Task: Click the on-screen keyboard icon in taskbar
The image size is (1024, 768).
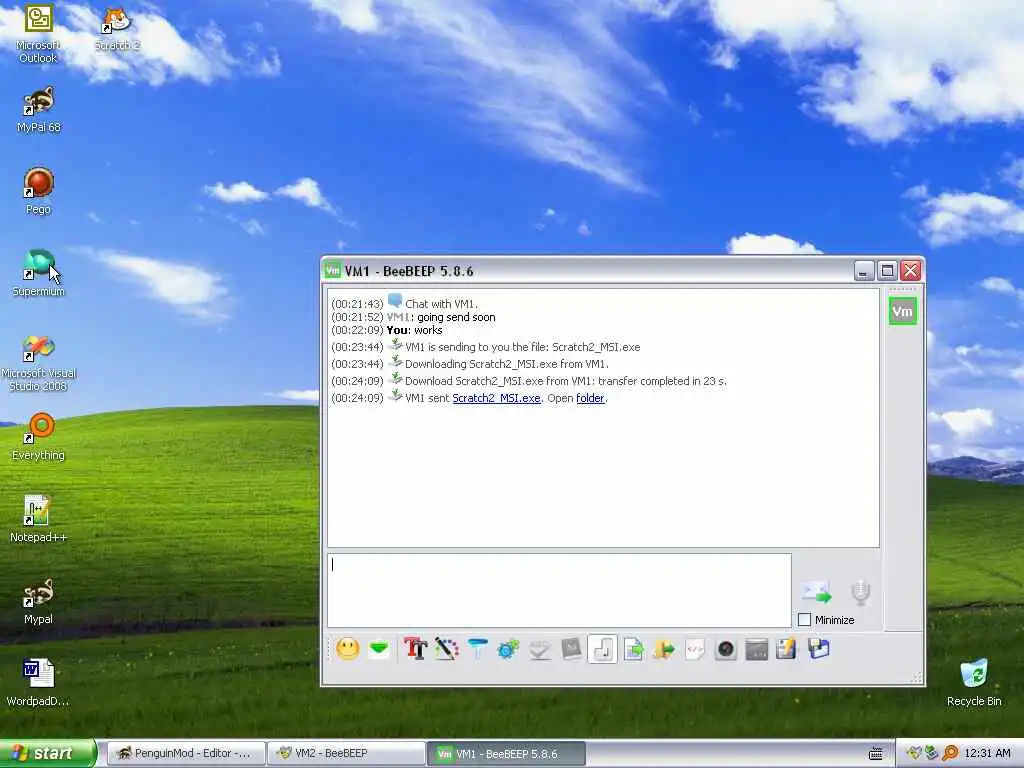Action: coord(876,754)
